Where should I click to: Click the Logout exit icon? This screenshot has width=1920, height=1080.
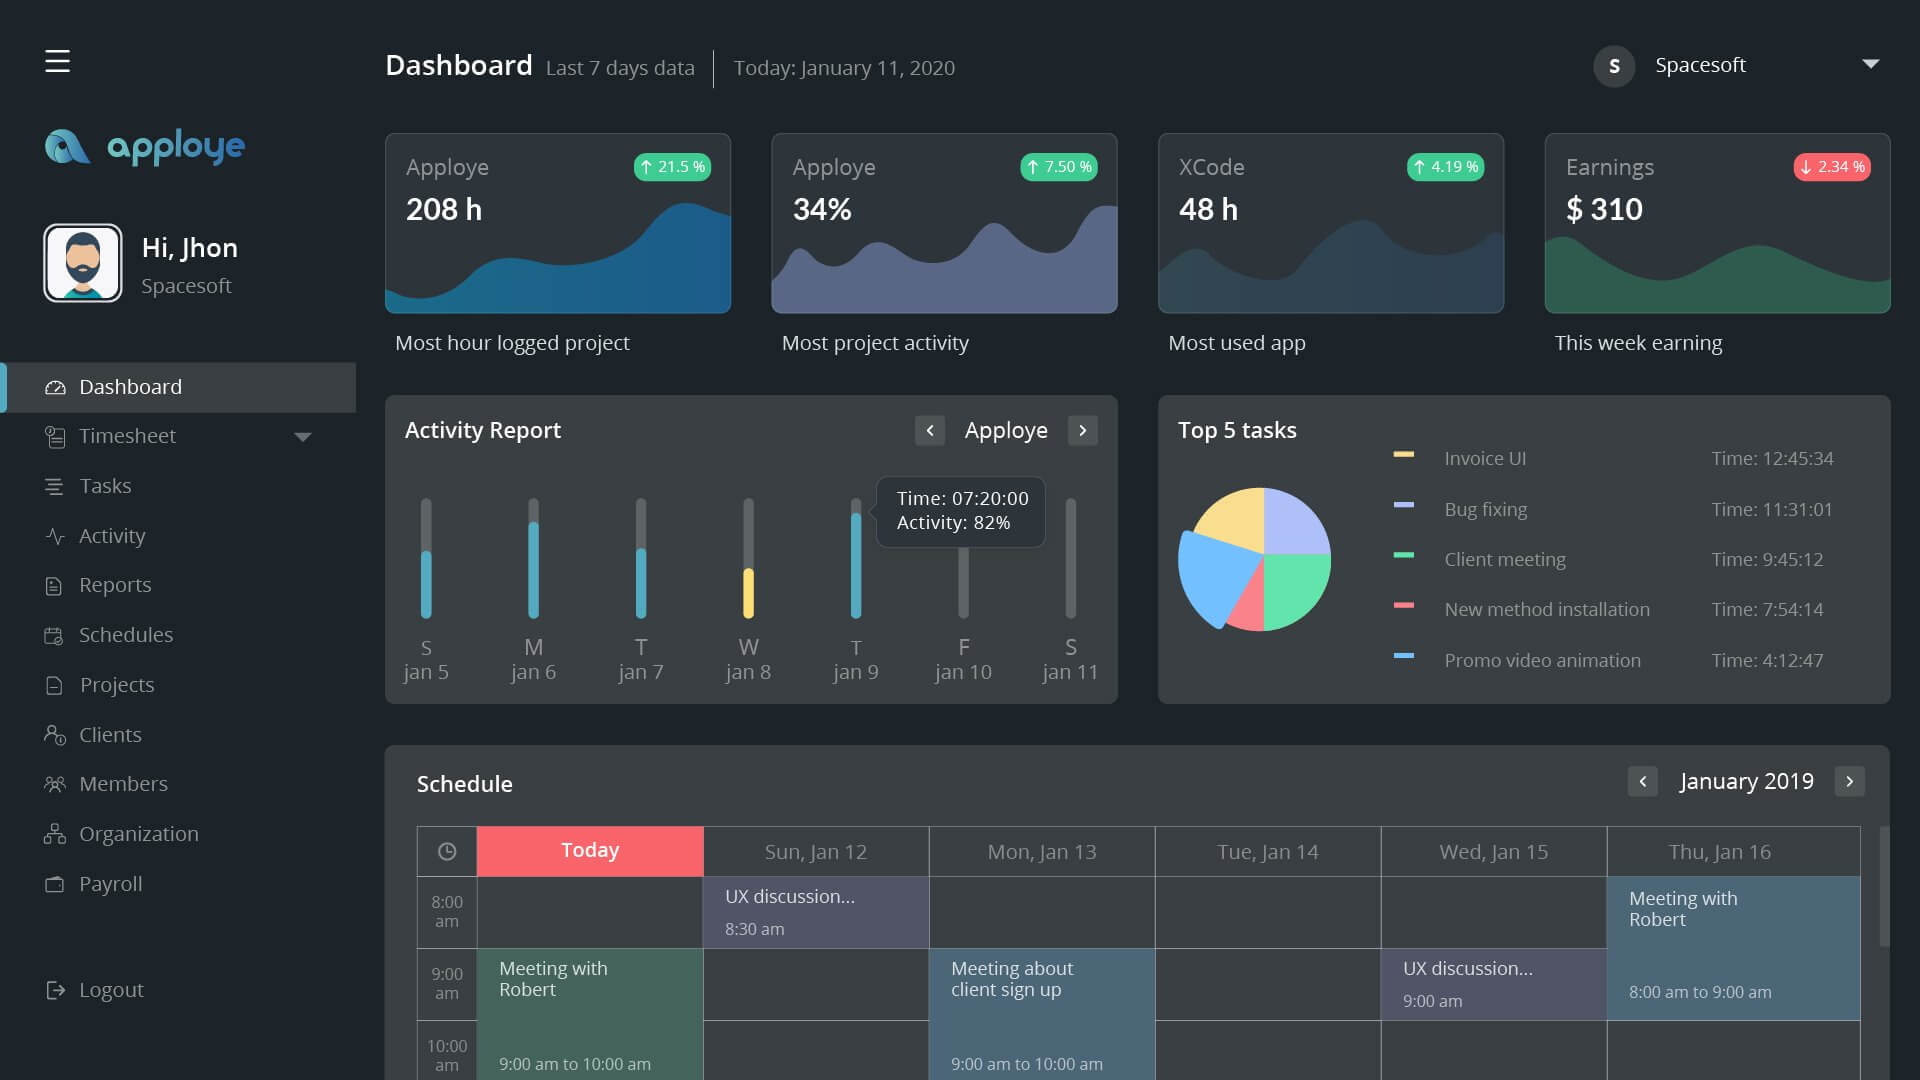pos(54,990)
